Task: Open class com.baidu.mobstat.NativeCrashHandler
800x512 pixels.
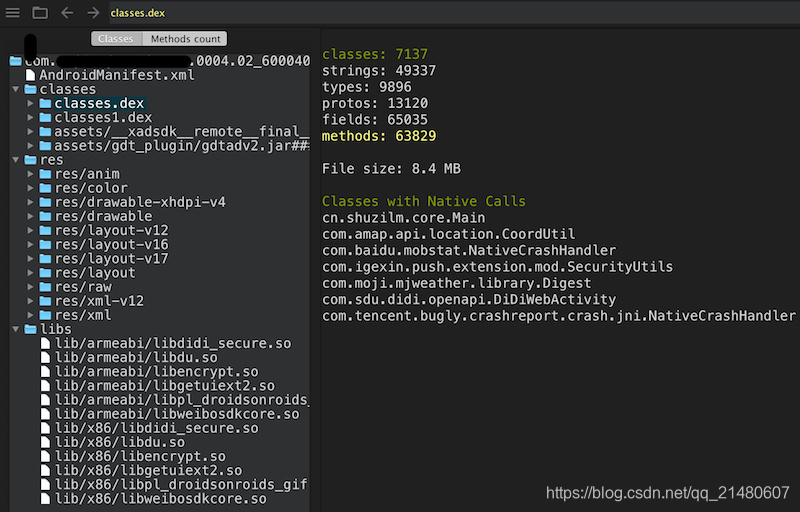Action: click(469, 250)
